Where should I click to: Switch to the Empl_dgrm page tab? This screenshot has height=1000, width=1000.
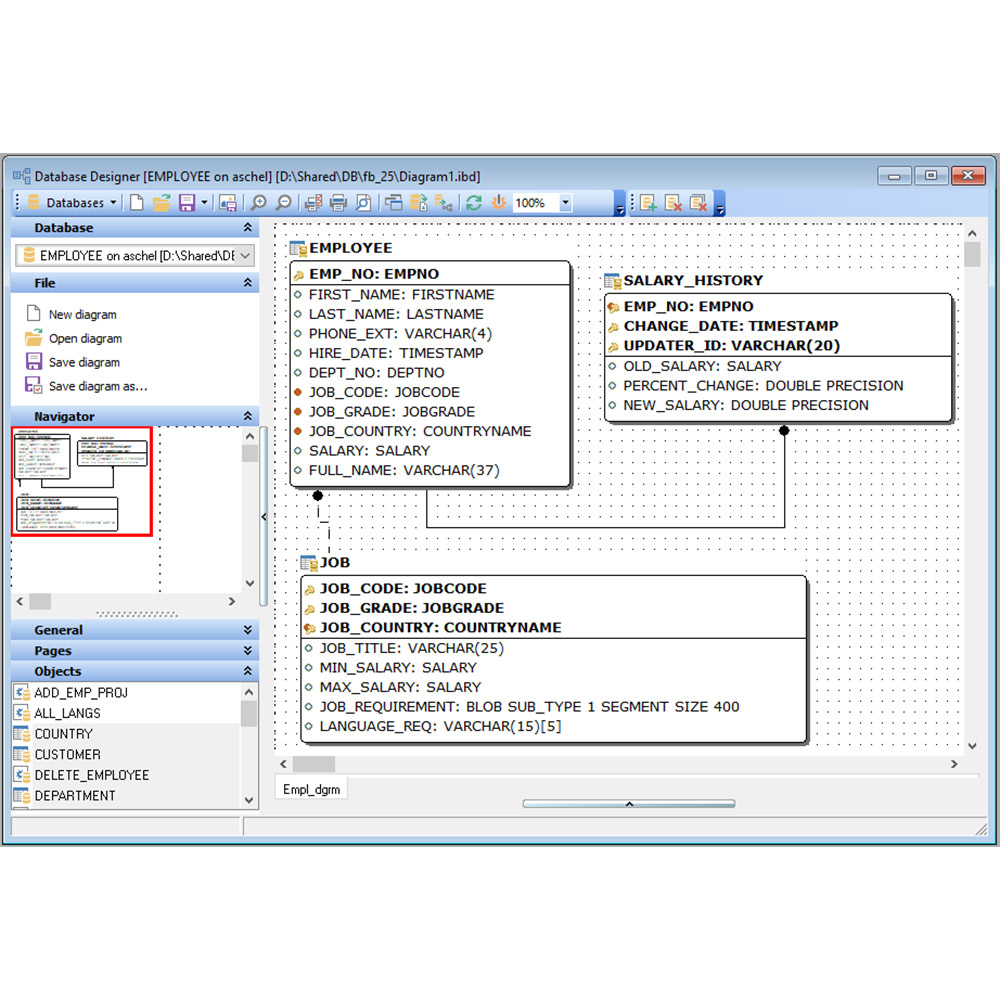tap(311, 790)
